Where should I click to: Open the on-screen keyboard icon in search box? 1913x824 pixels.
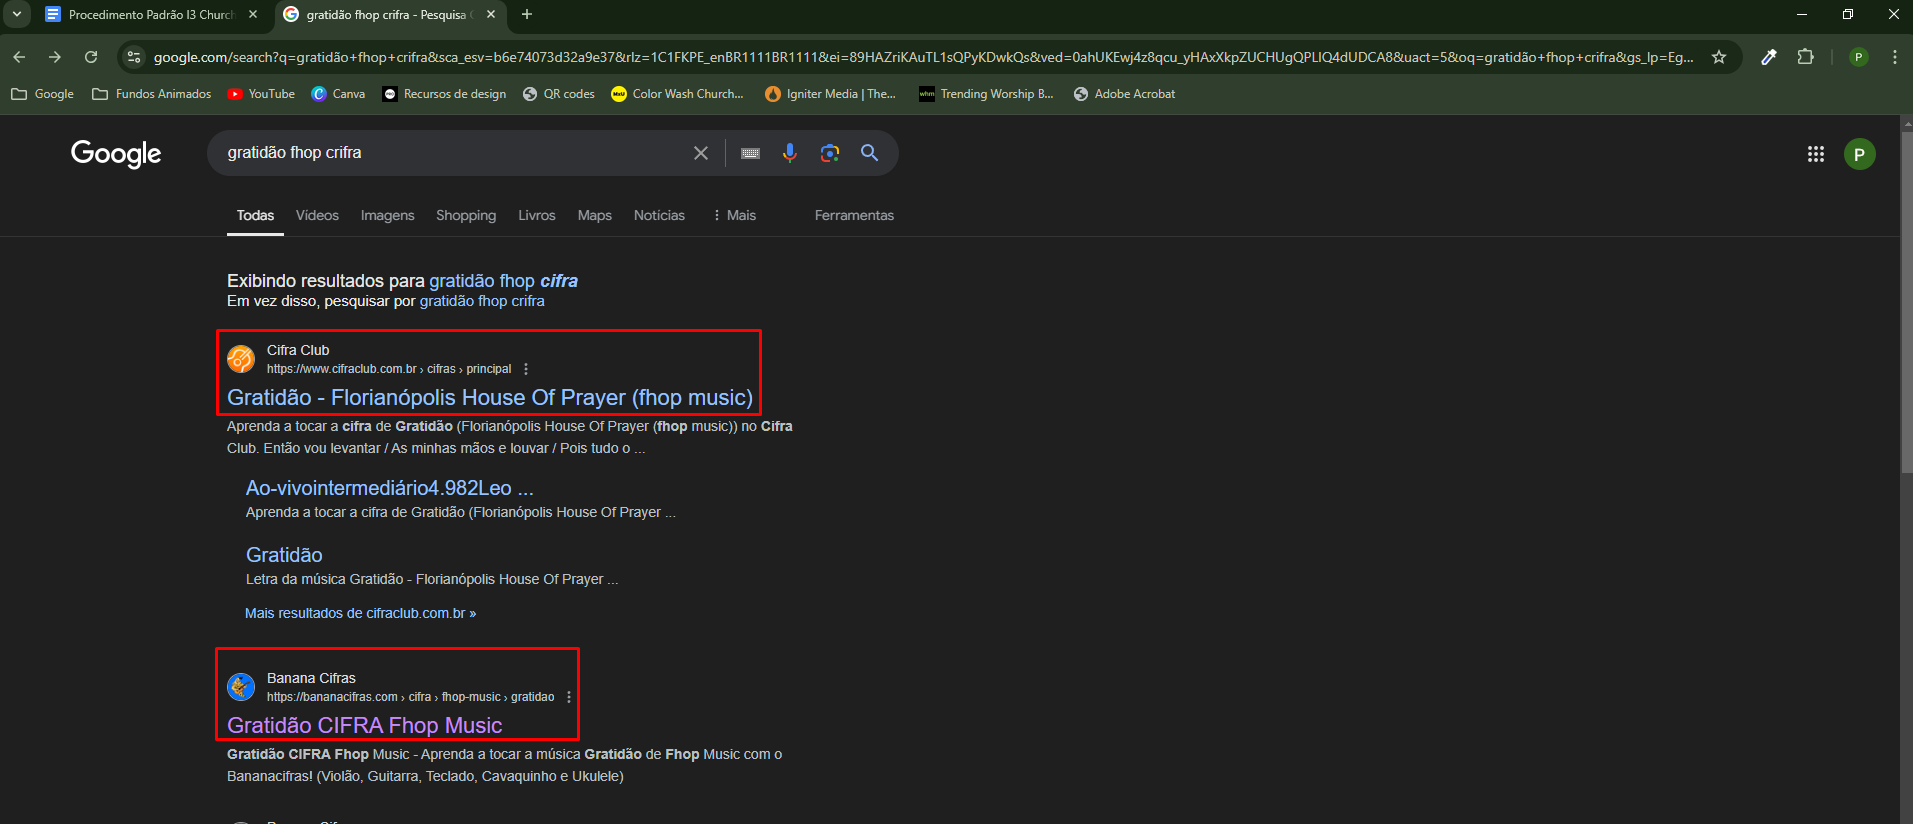click(x=750, y=153)
